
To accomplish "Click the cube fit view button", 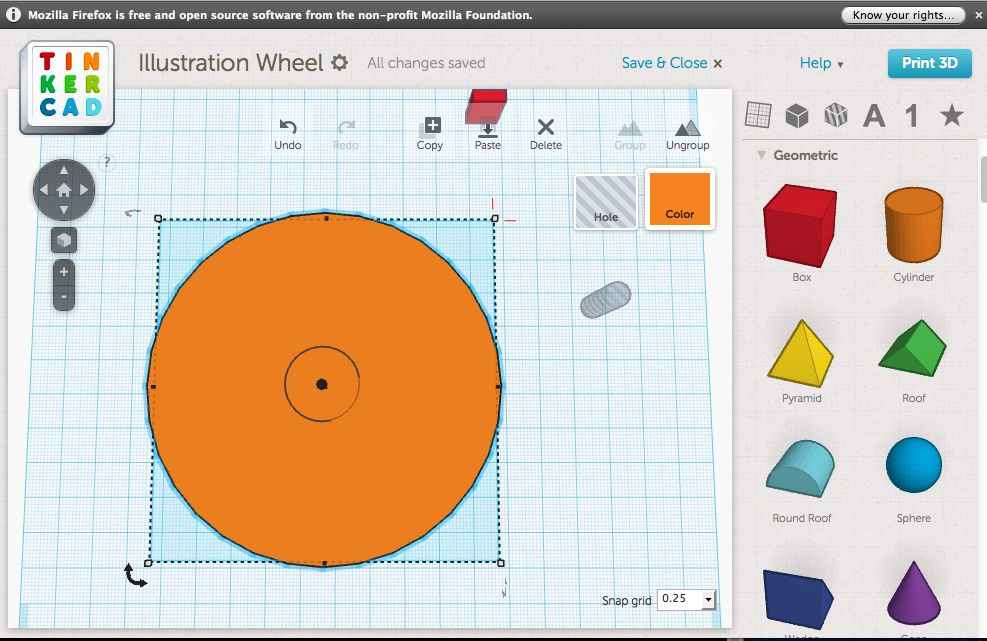I will (x=64, y=240).
